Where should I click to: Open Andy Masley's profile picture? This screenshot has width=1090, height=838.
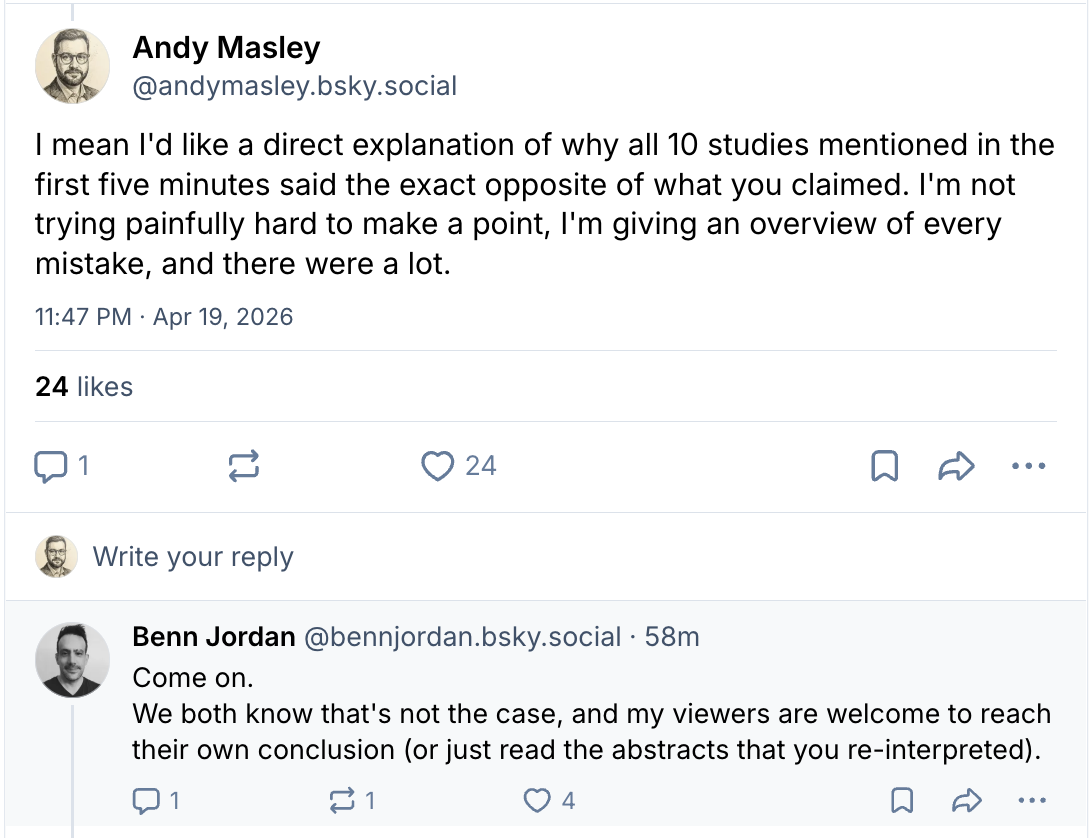(x=72, y=66)
